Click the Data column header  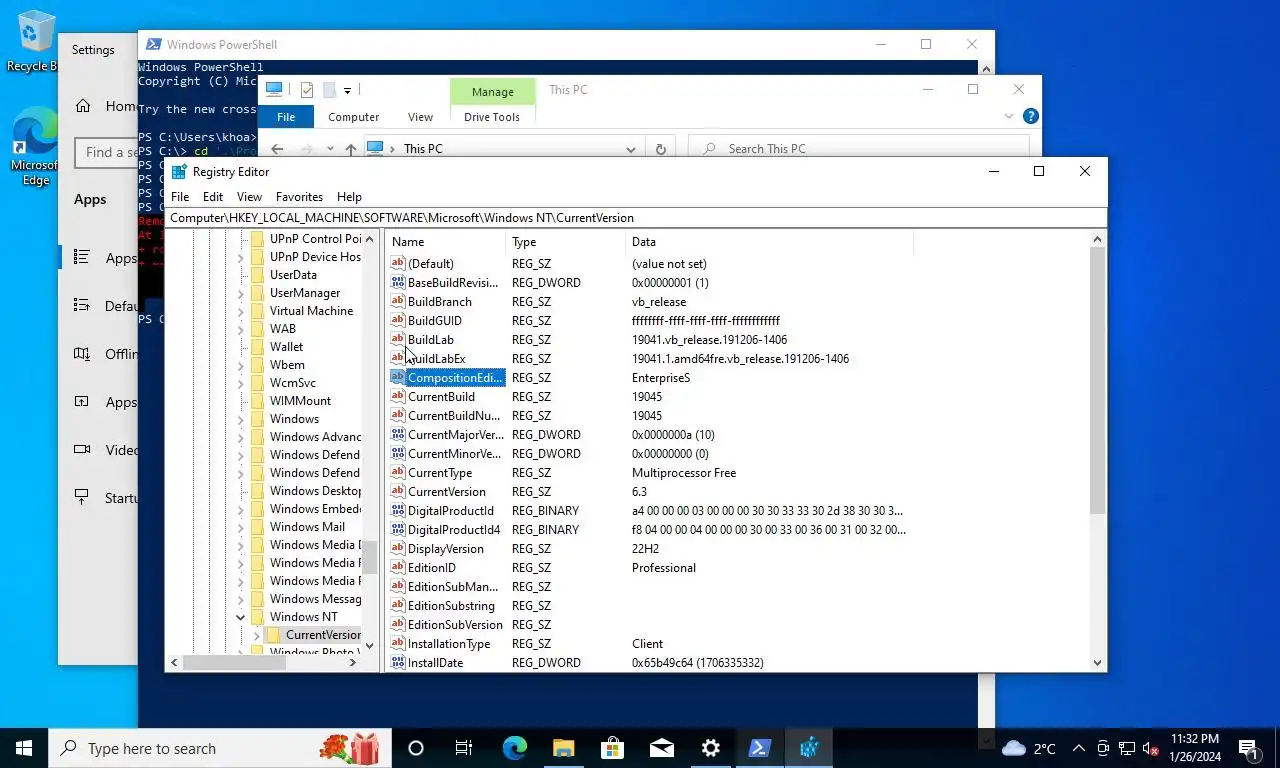770,242
